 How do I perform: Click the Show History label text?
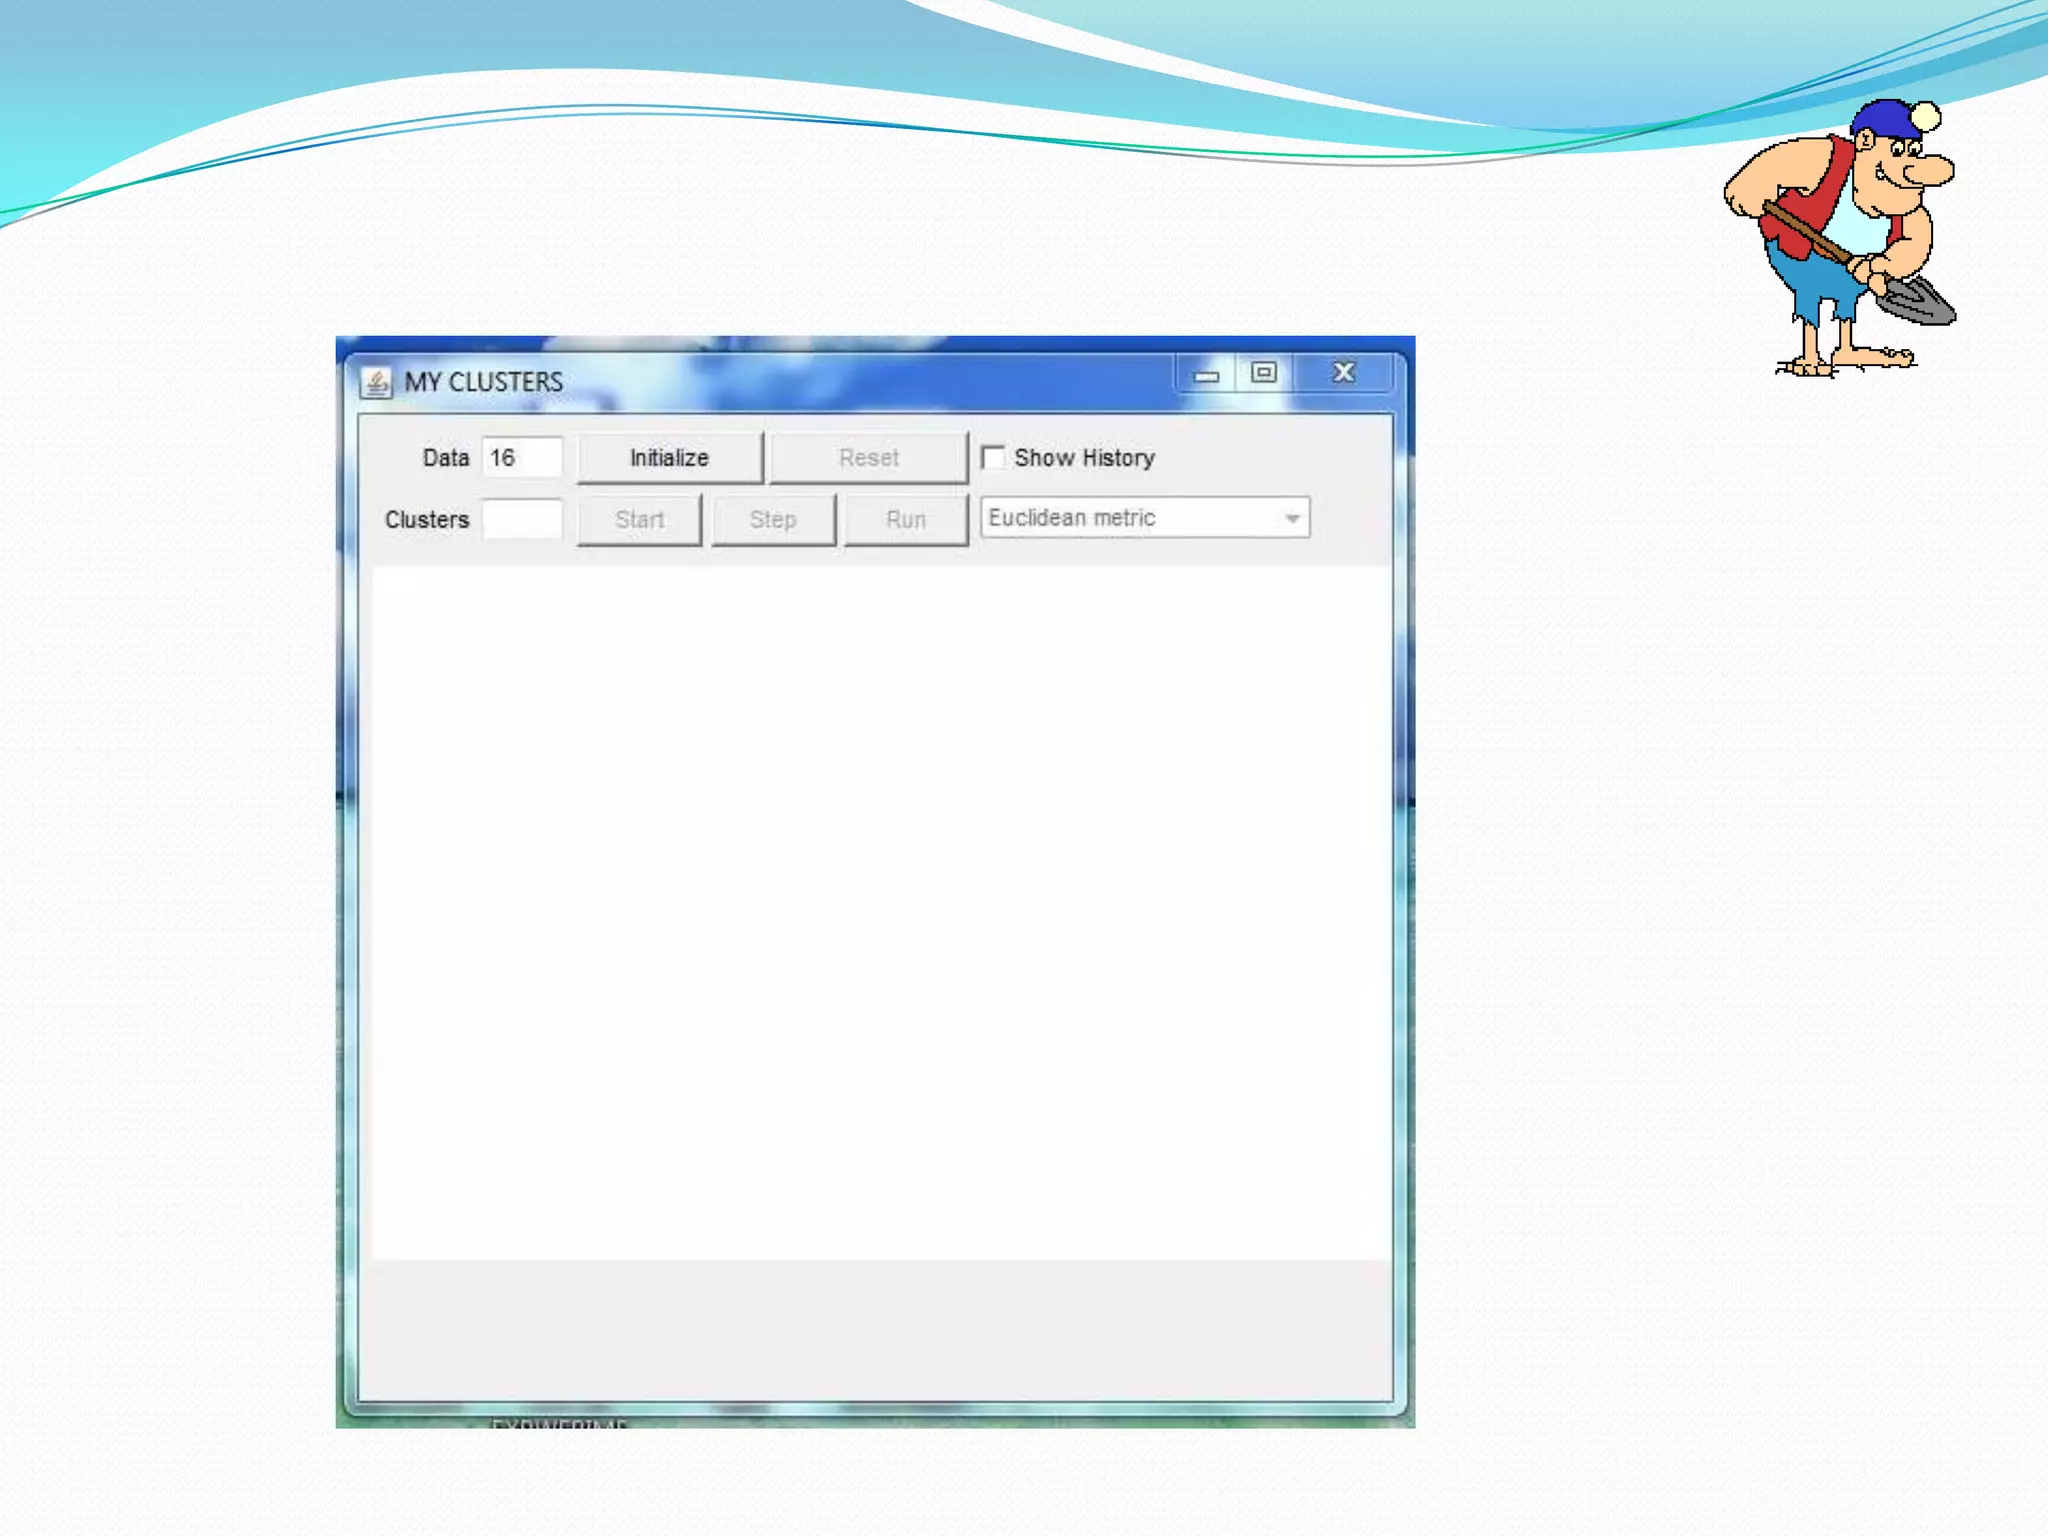tap(1084, 458)
